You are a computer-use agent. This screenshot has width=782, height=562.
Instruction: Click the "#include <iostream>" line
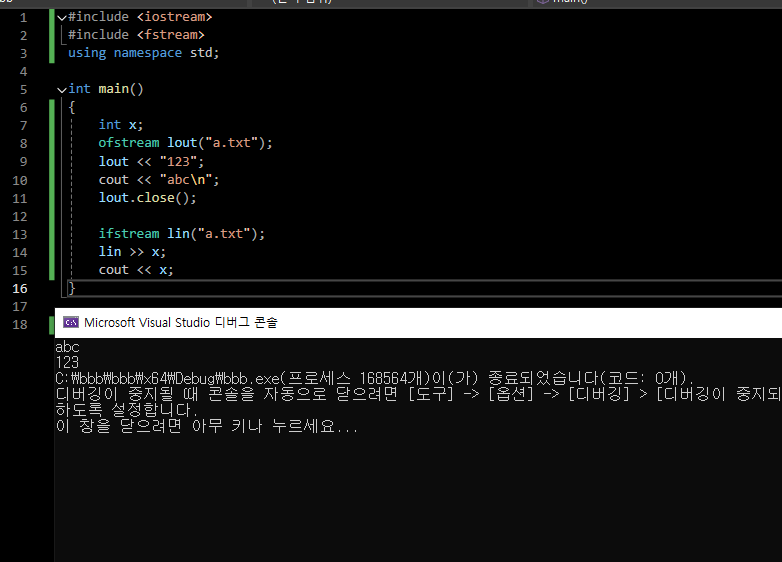pyautogui.click(x=140, y=17)
